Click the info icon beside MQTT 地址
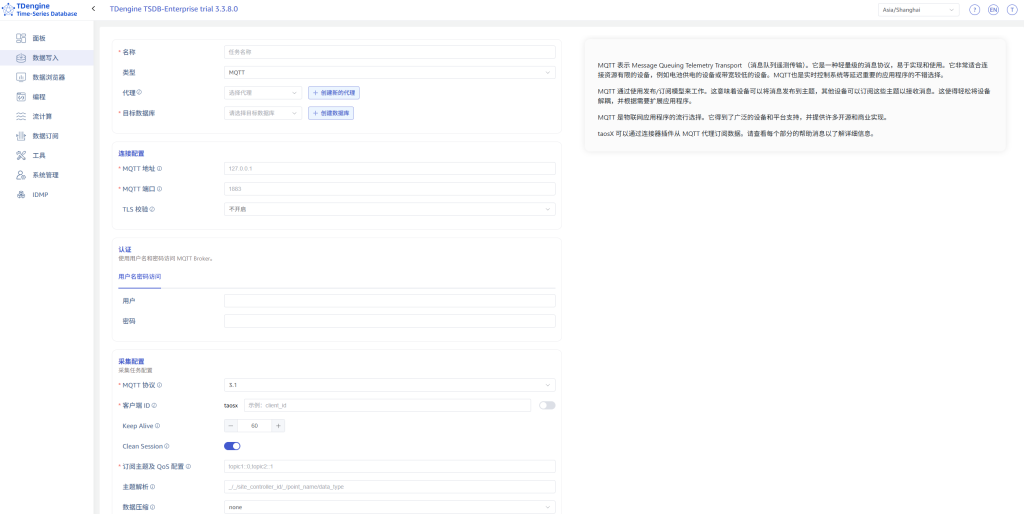The width and height of the screenshot is (1024, 514). click(x=159, y=169)
